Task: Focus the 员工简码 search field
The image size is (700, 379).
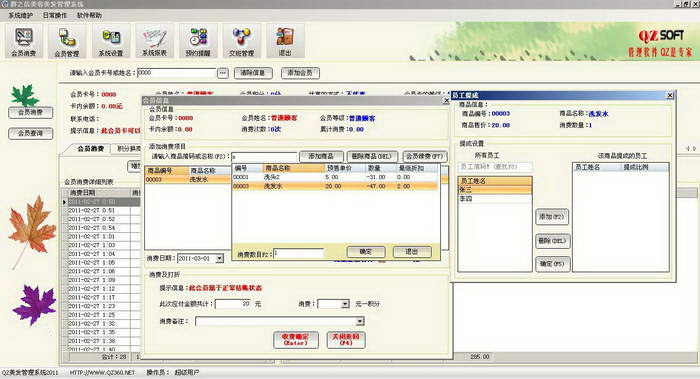Action: [495, 167]
